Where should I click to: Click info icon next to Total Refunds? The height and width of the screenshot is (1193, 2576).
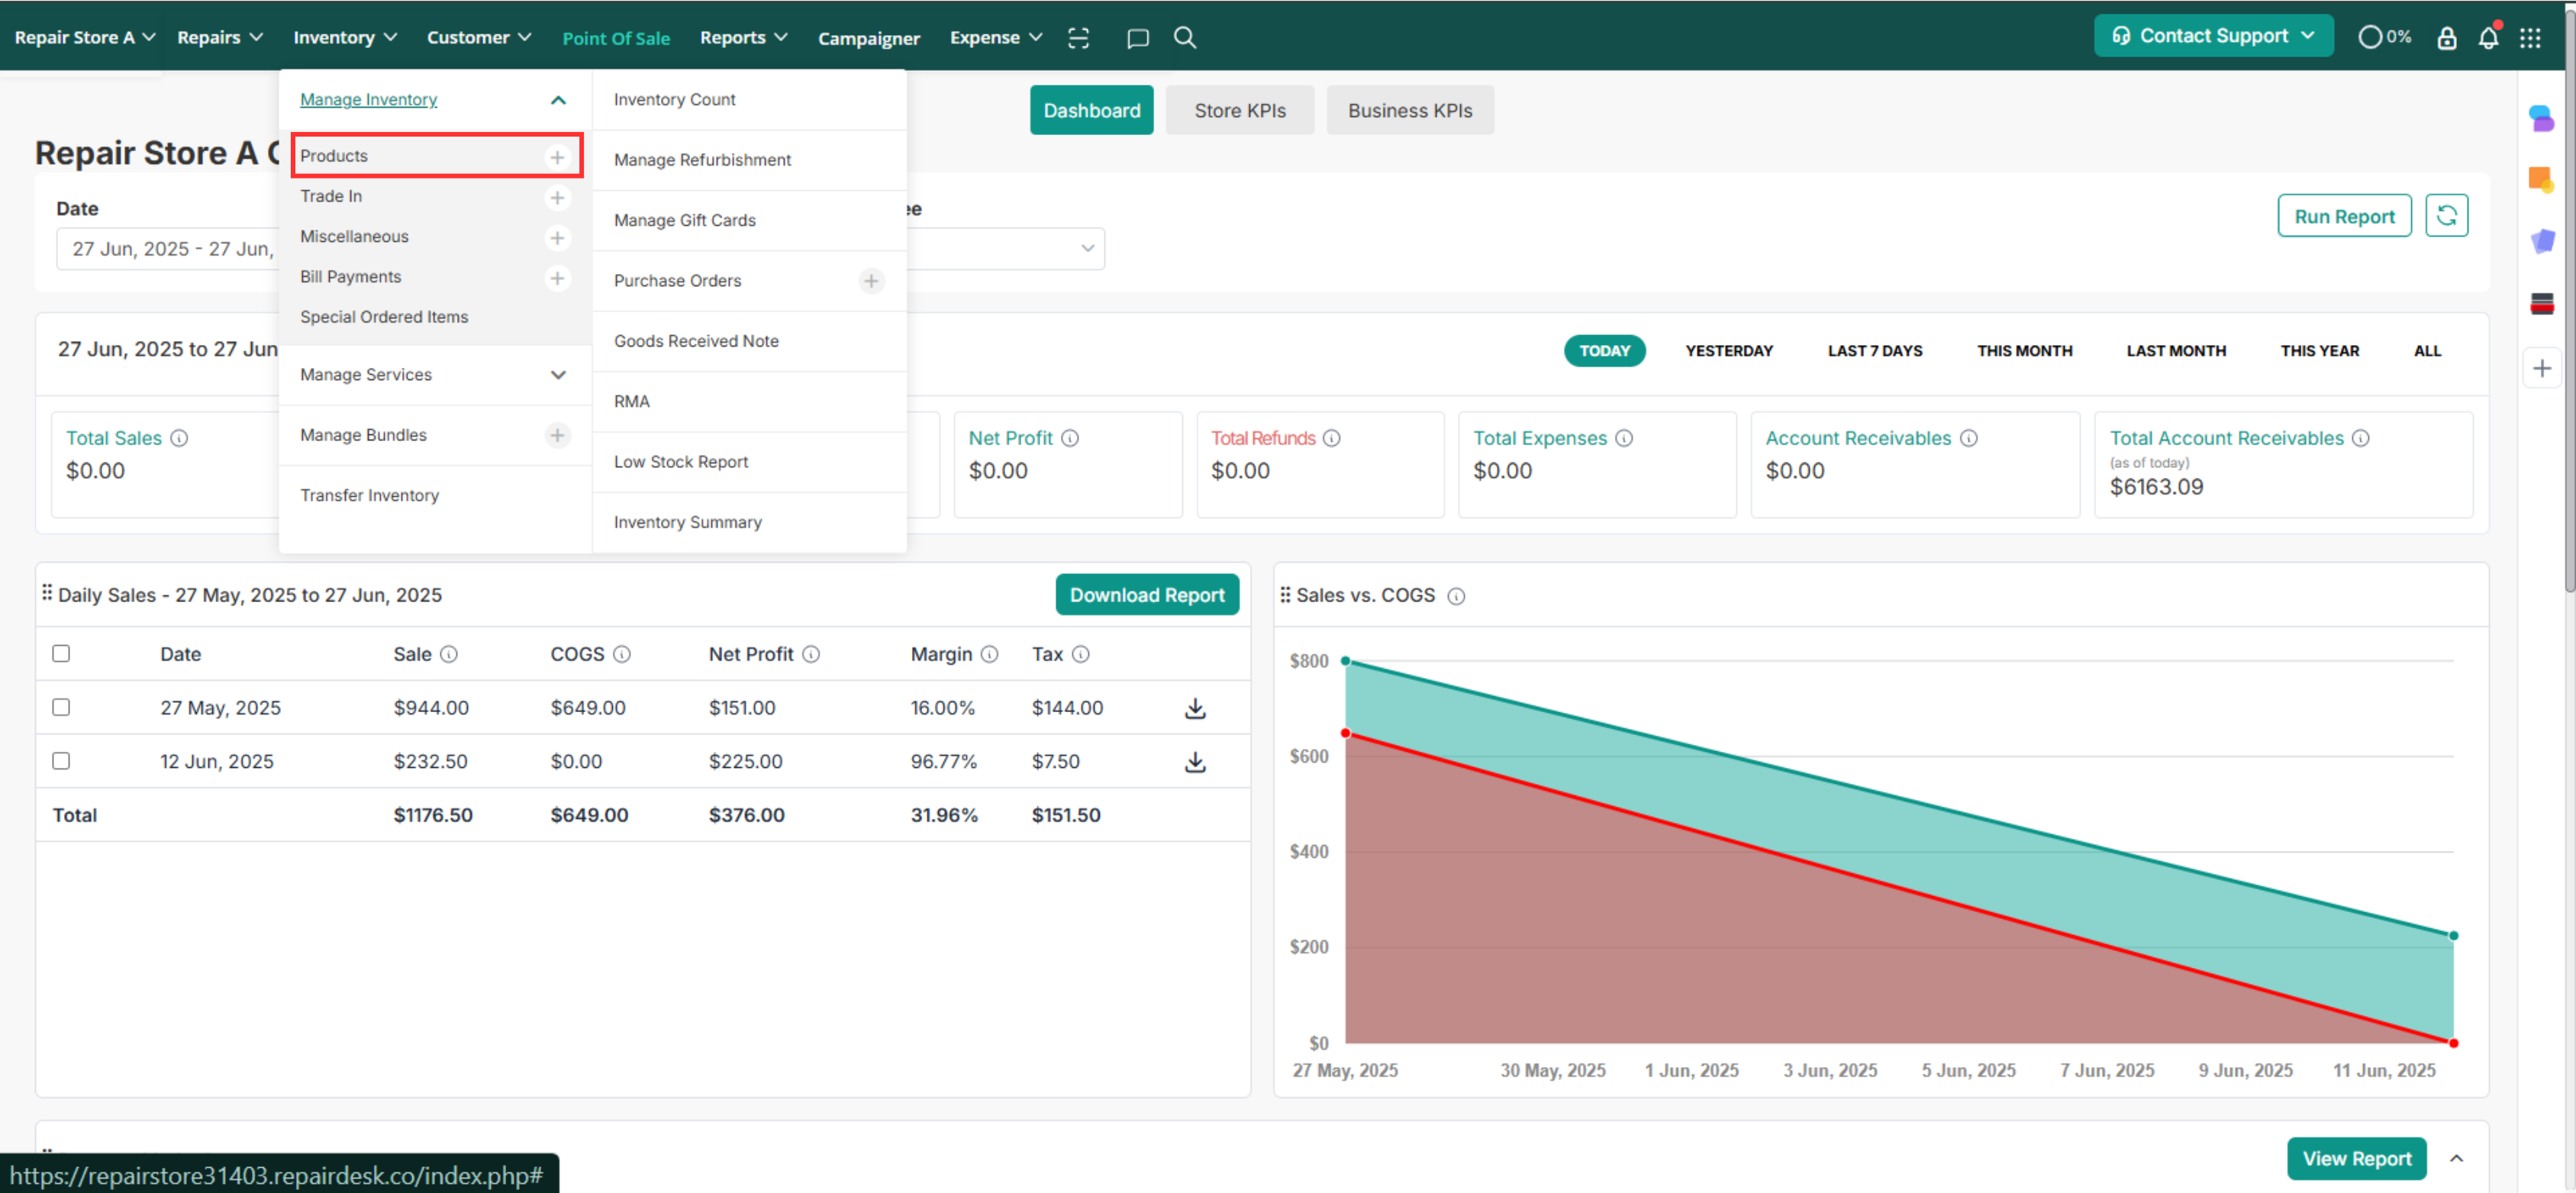pyautogui.click(x=1332, y=438)
